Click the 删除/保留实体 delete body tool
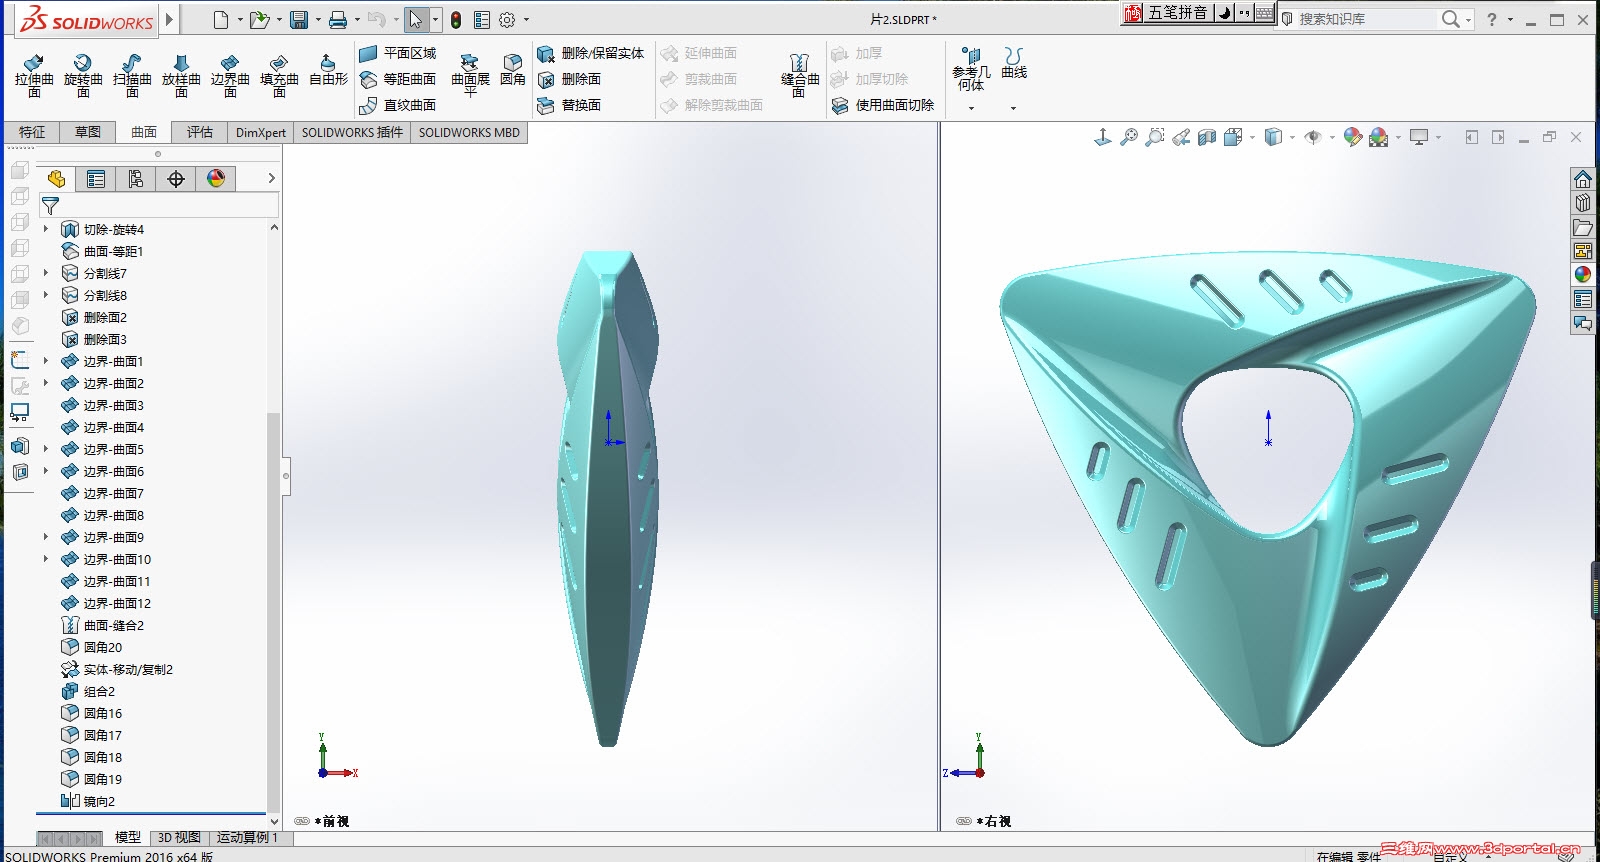 [x=591, y=53]
